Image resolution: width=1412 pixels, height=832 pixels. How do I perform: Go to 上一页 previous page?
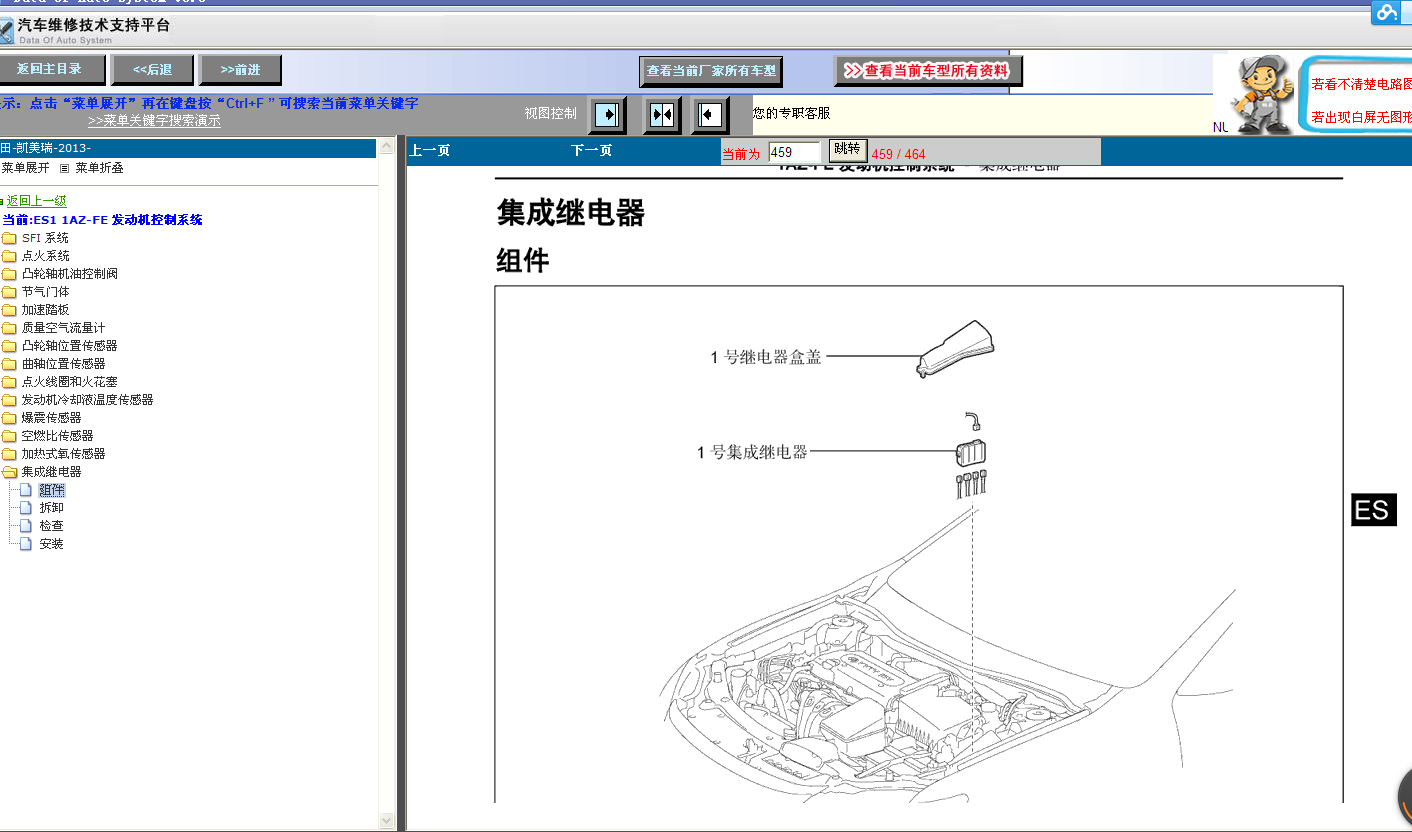coord(430,151)
